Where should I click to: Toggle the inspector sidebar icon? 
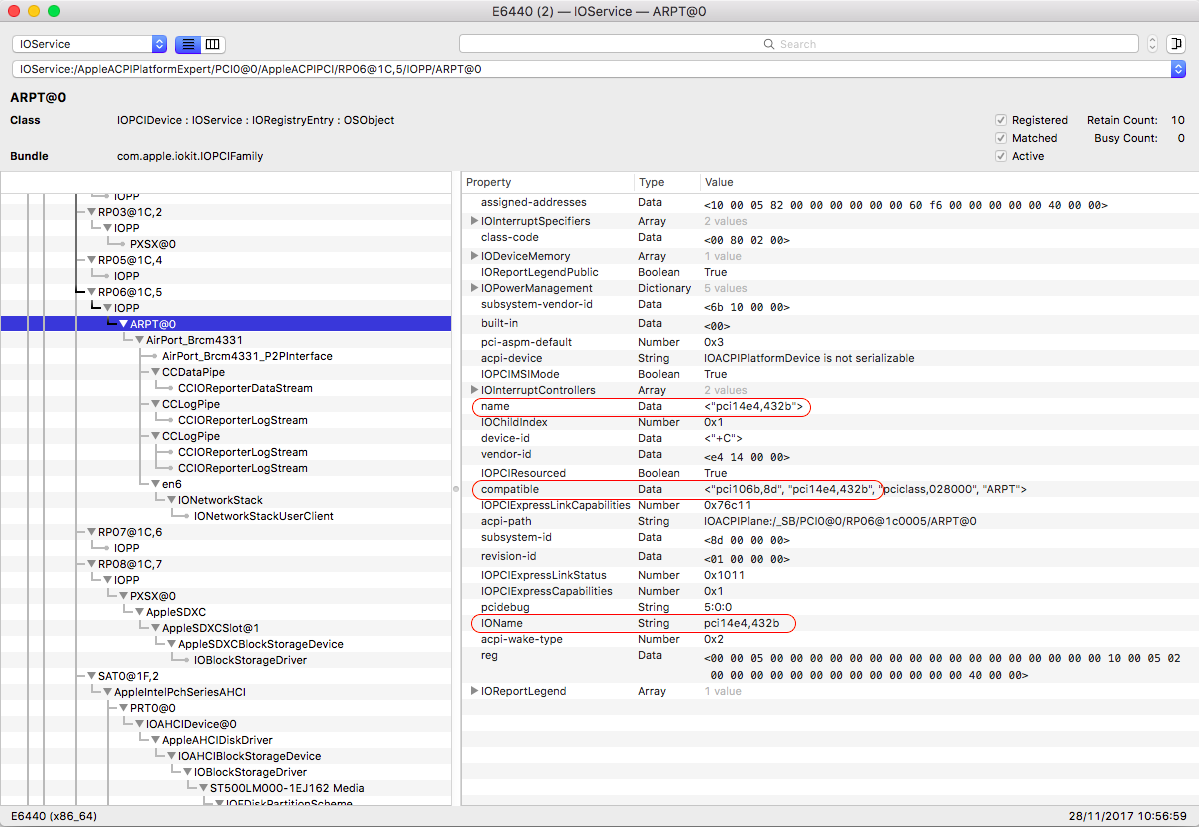click(x=1176, y=44)
